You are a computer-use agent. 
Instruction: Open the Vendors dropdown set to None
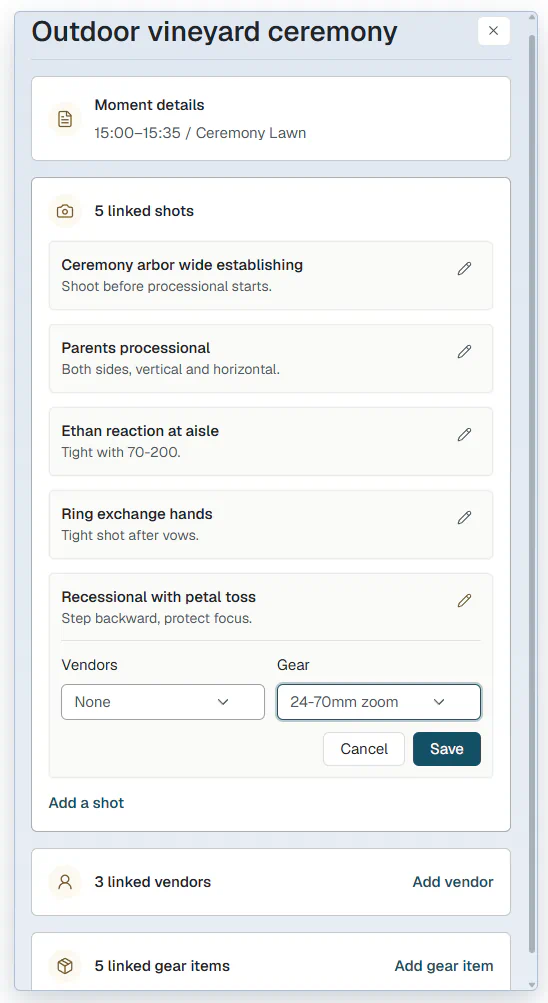click(163, 702)
